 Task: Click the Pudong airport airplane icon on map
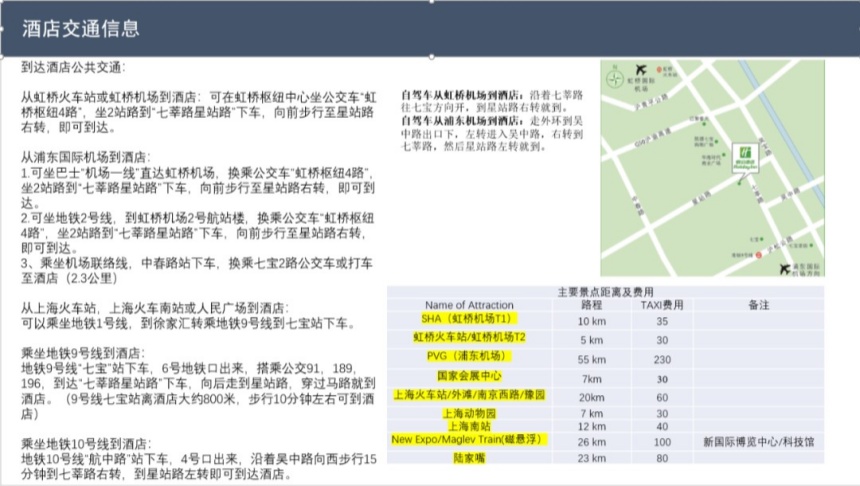785,267
